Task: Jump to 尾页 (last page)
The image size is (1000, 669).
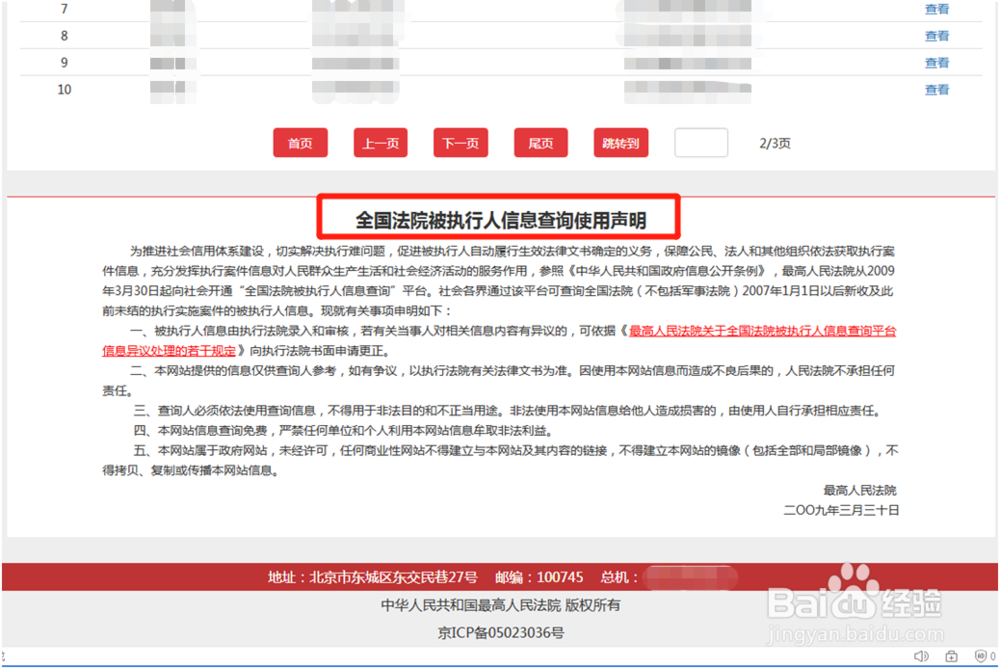Action: pos(540,142)
